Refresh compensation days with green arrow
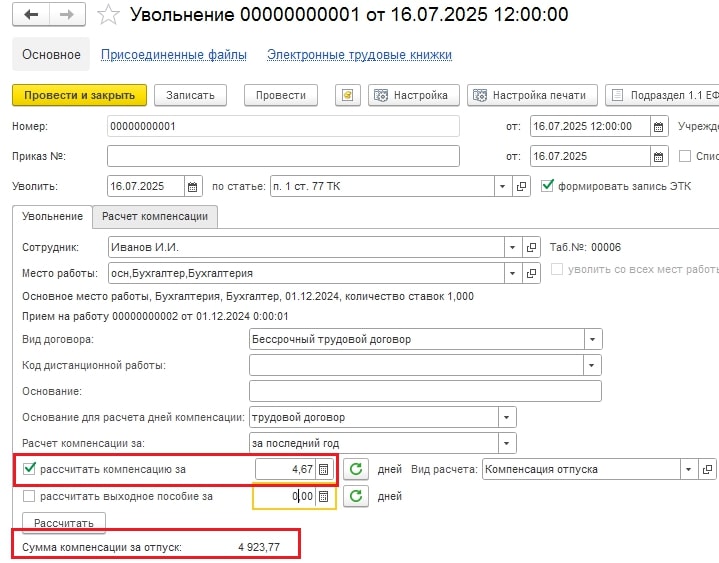Image resolution: width=719 pixels, height=563 pixels. click(356, 469)
